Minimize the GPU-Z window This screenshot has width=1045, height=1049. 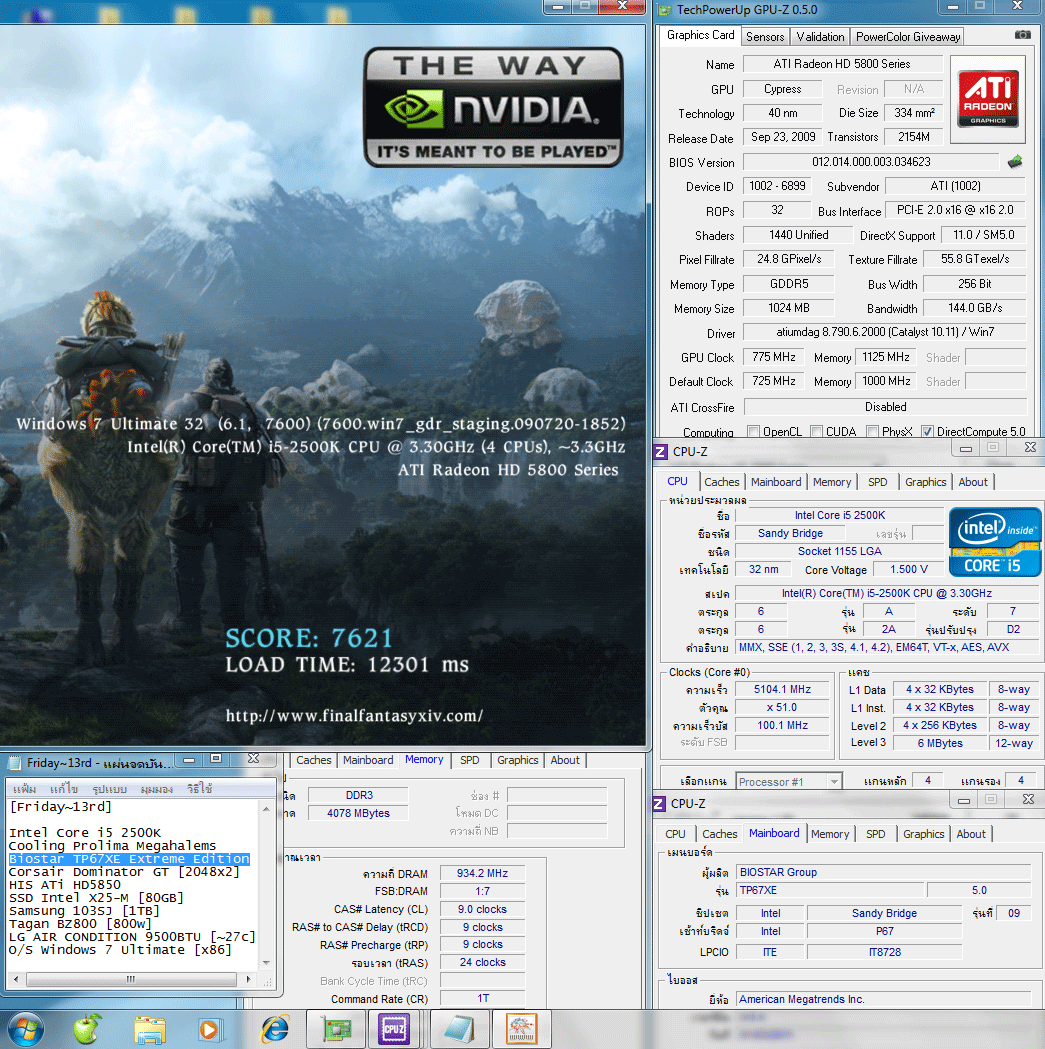[953, 7]
